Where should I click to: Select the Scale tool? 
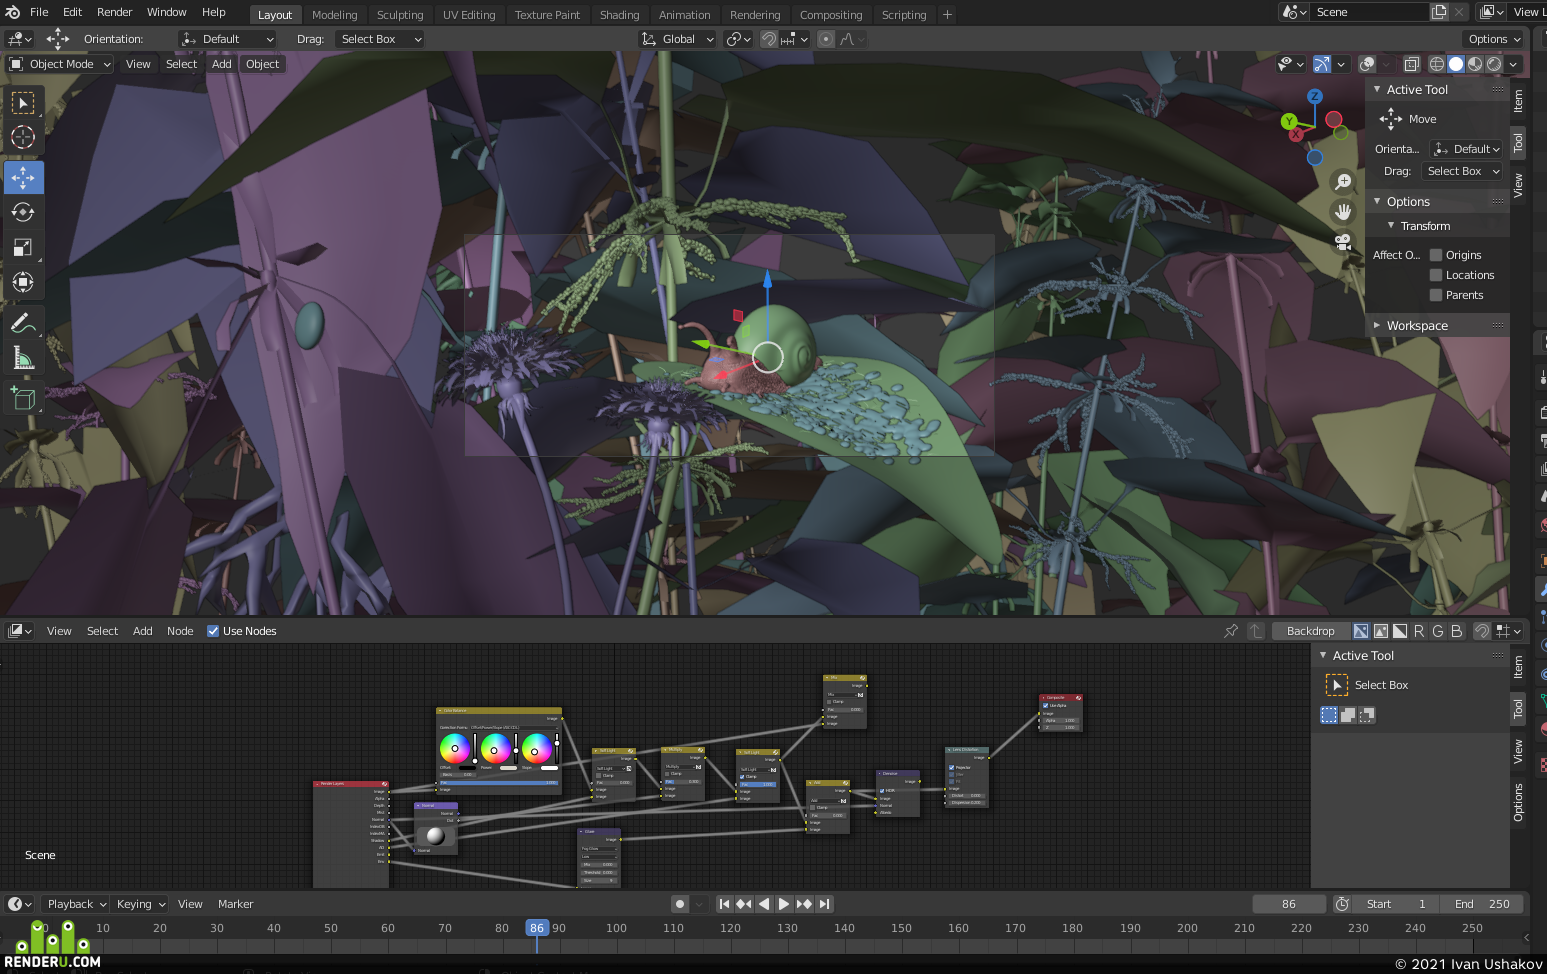(23, 247)
